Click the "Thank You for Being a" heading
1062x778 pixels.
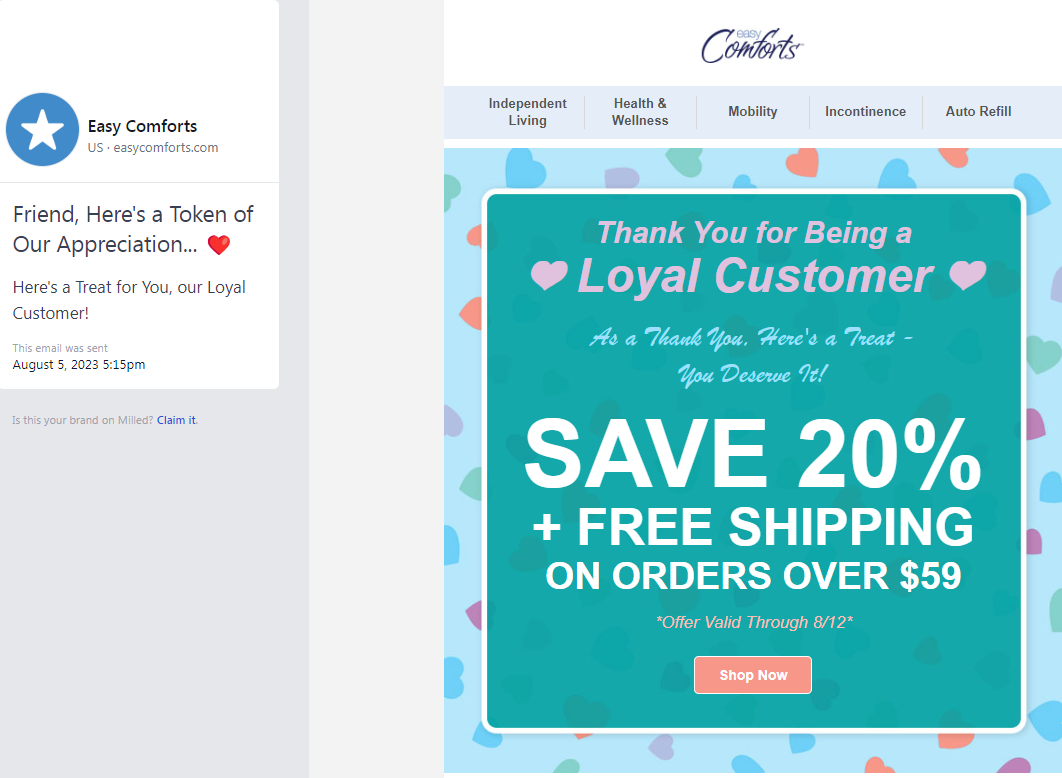754,233
